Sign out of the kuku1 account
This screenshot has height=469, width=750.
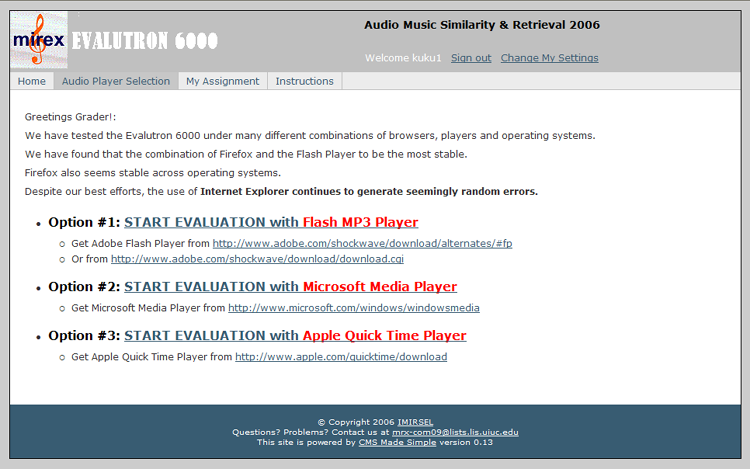[471, 58]
